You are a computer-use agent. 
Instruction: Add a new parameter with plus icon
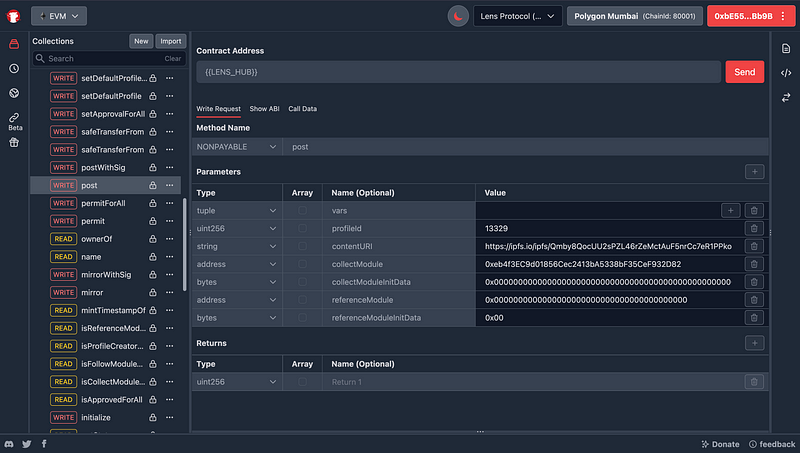[x=754, y=172]
